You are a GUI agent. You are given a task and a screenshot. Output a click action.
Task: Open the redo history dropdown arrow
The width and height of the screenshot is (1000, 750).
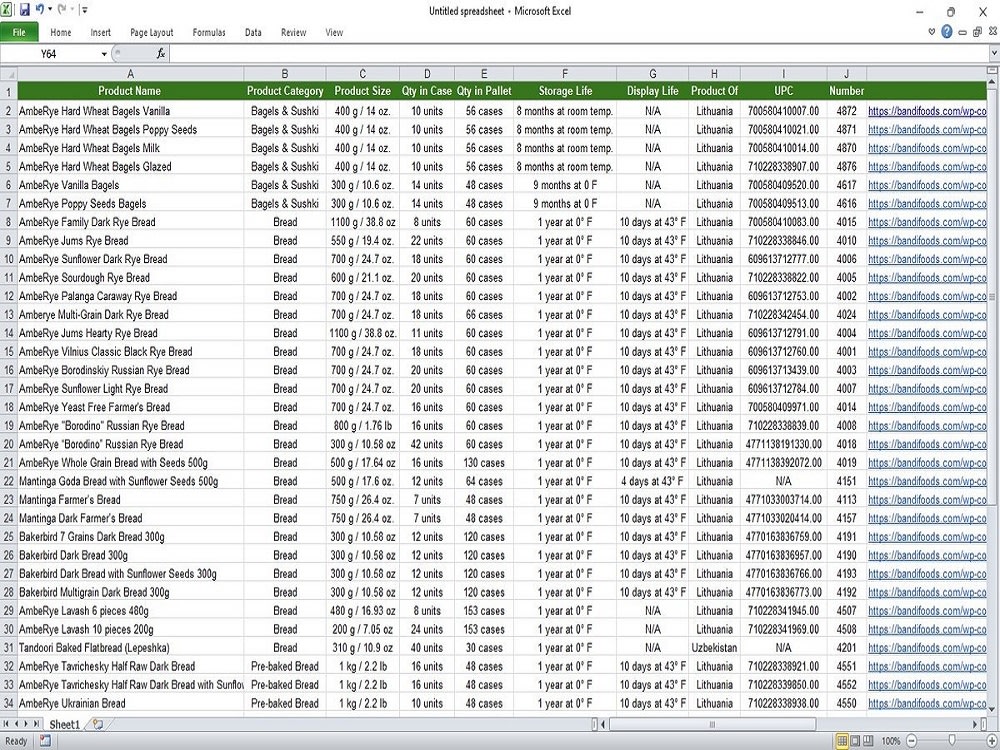72,10
